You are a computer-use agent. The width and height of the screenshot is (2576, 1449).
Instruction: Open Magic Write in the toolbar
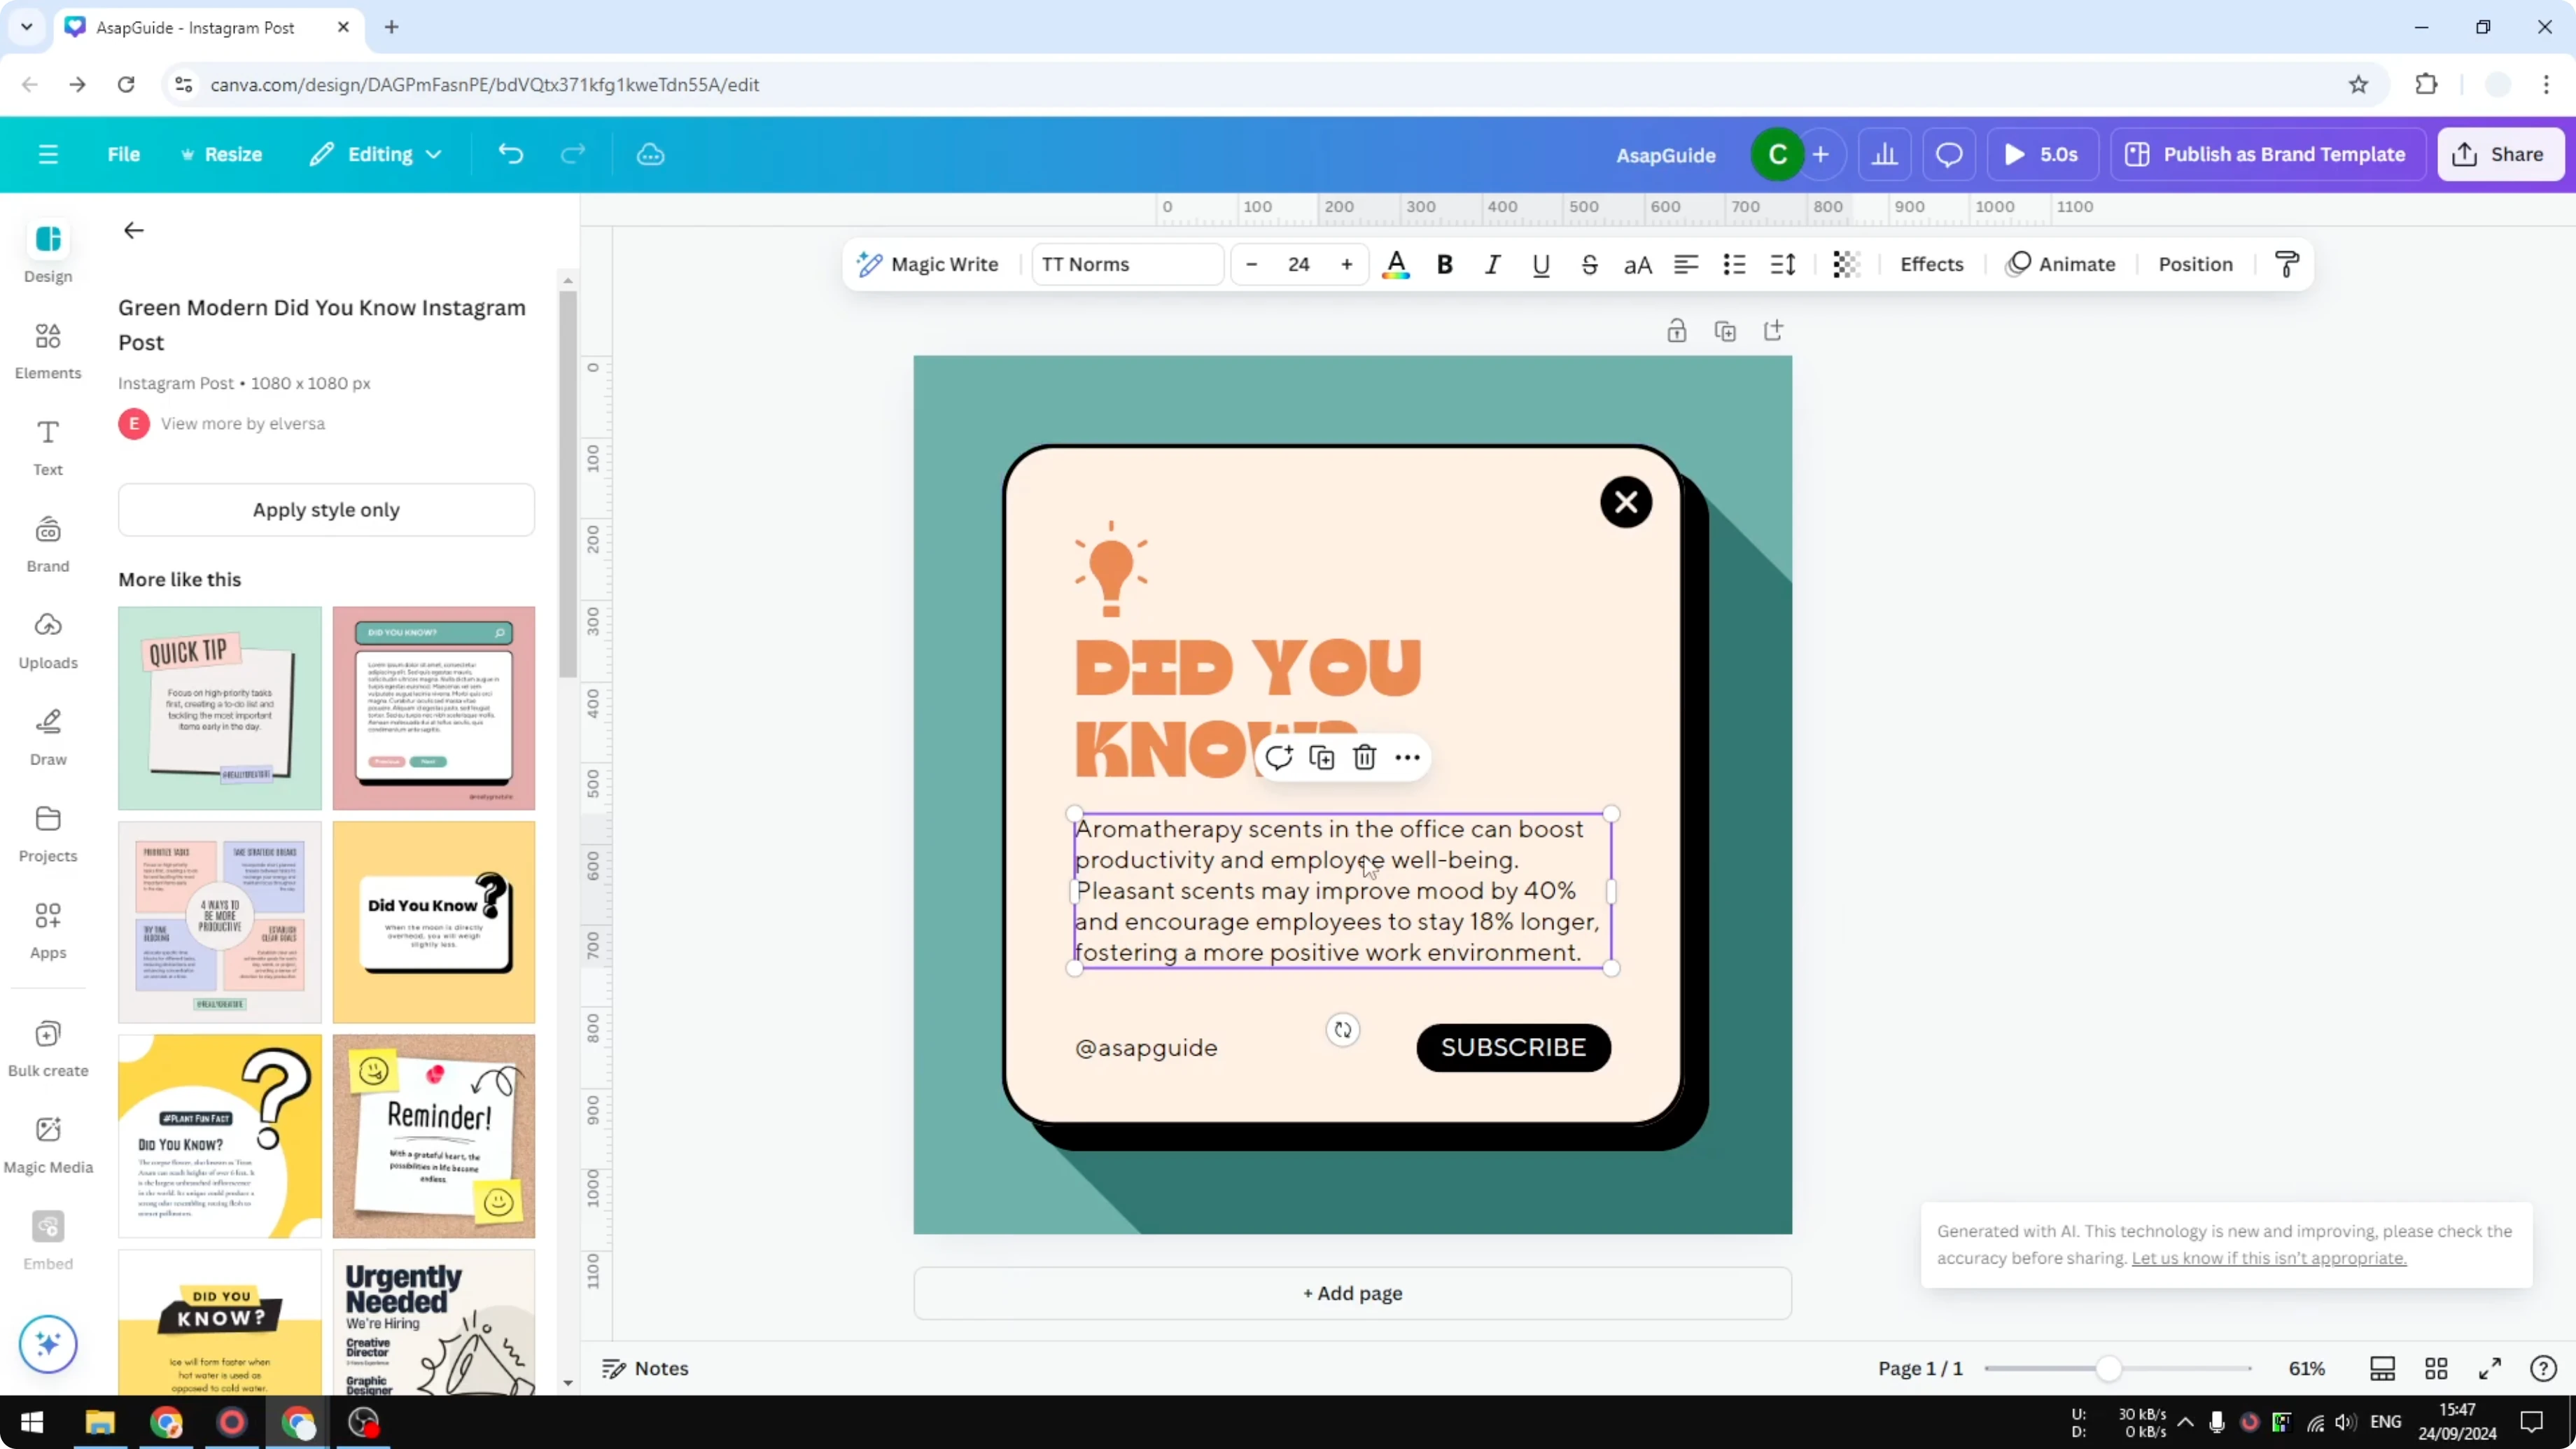(928, 264)
